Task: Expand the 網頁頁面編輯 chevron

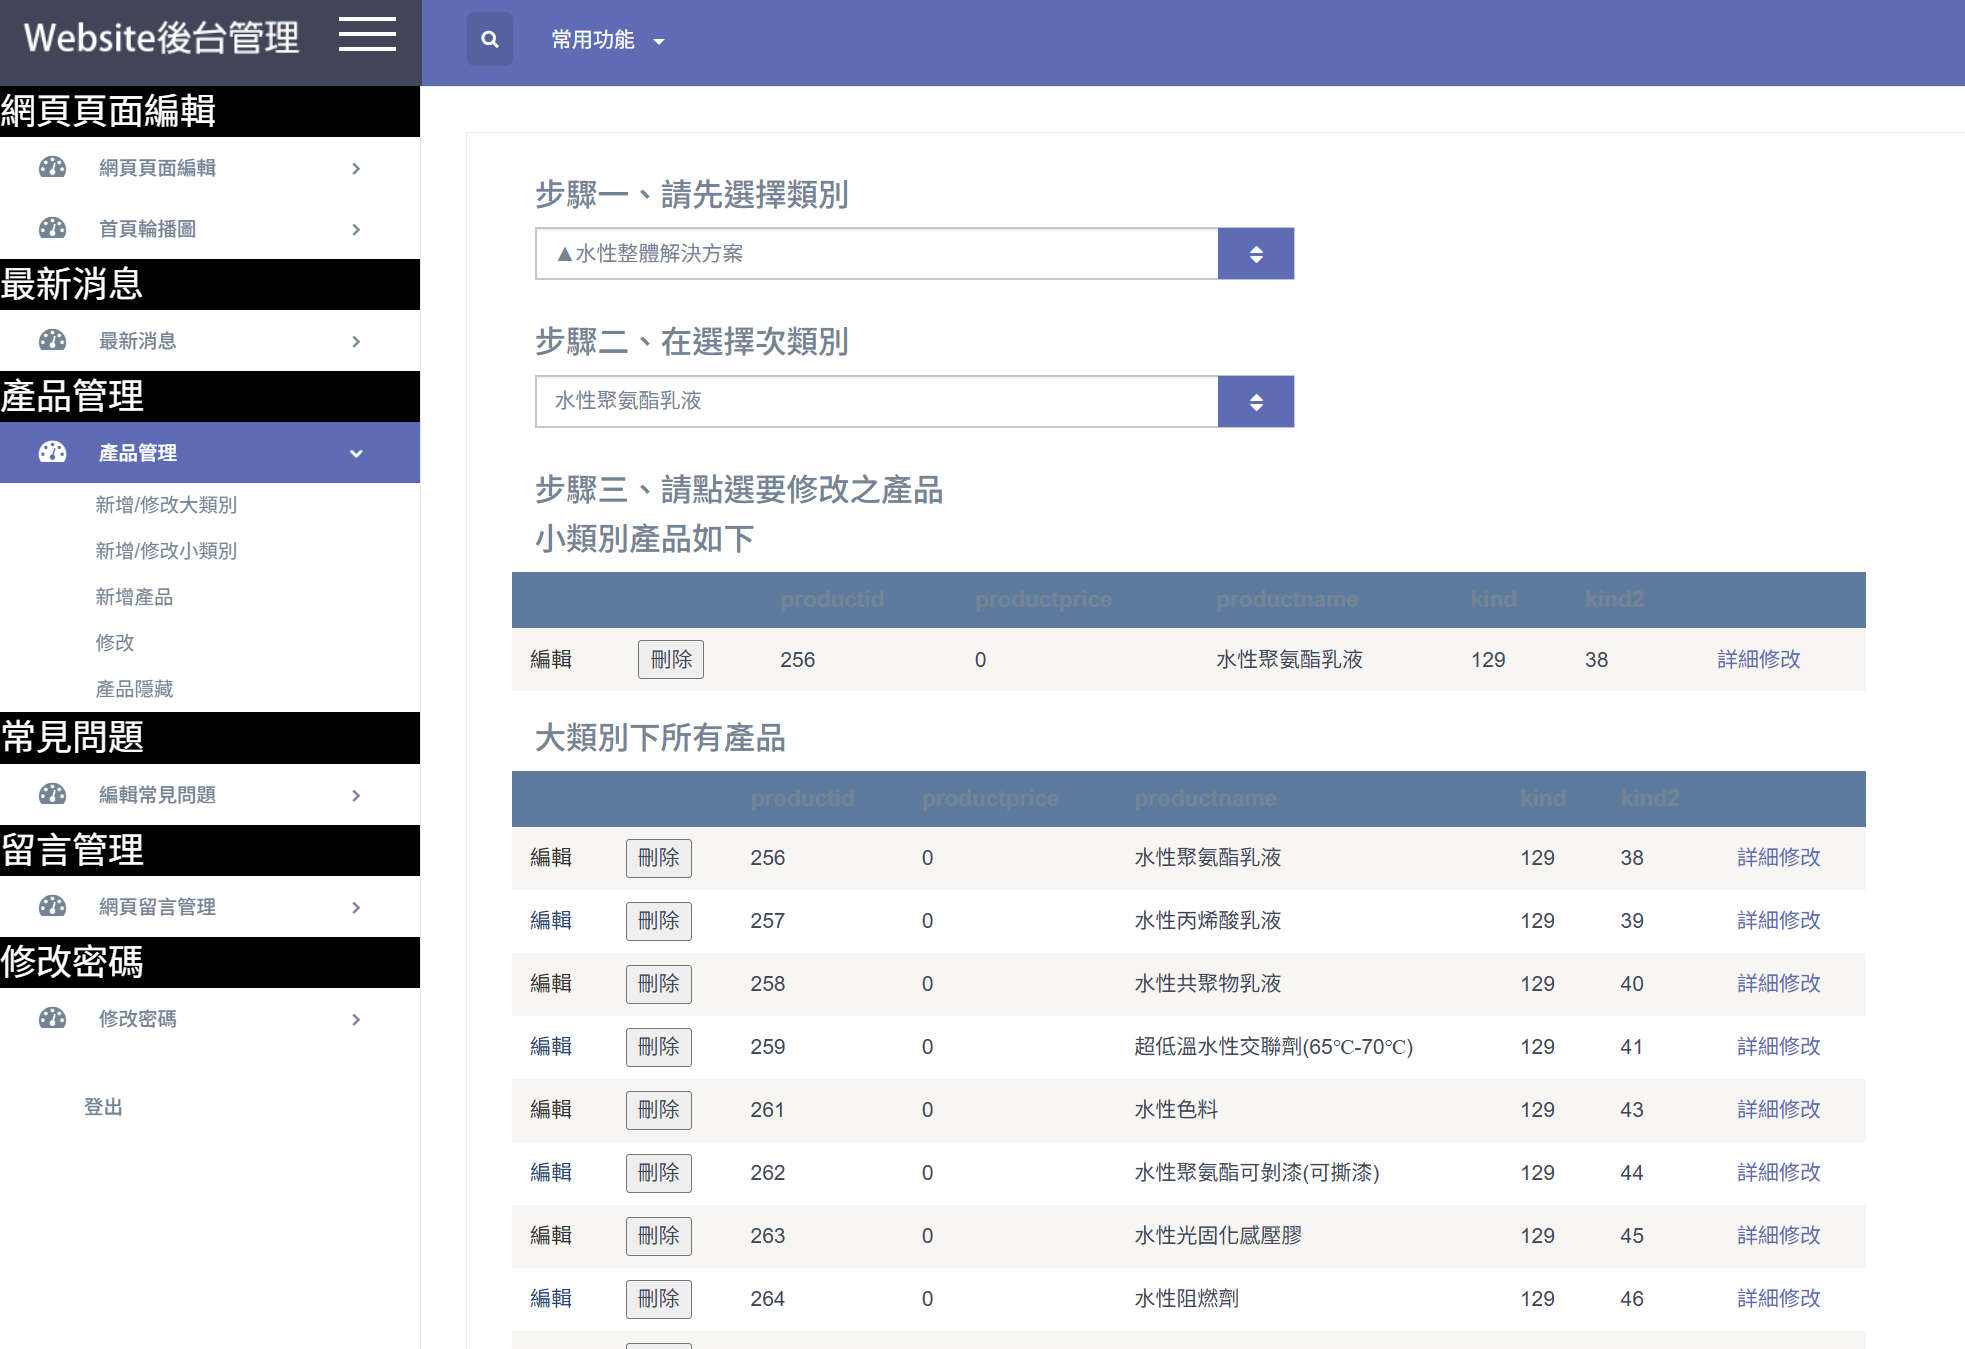Action: click(356, 168)
